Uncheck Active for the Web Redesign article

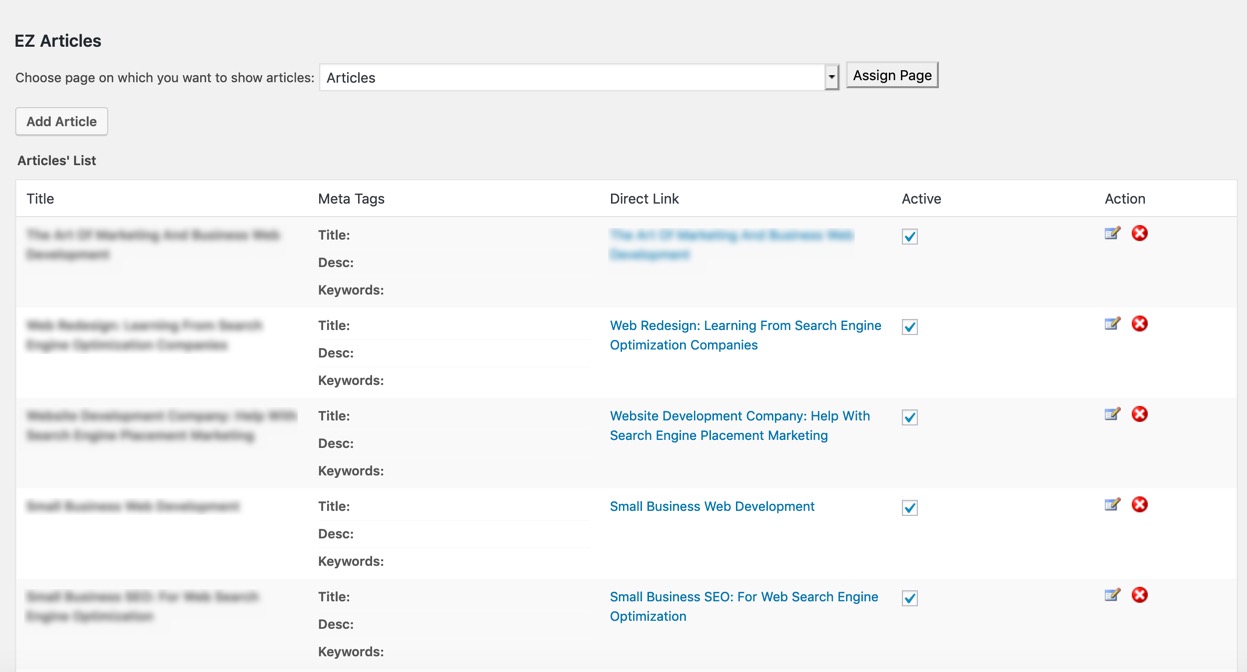pyautogui.click(x=909, y=327)
